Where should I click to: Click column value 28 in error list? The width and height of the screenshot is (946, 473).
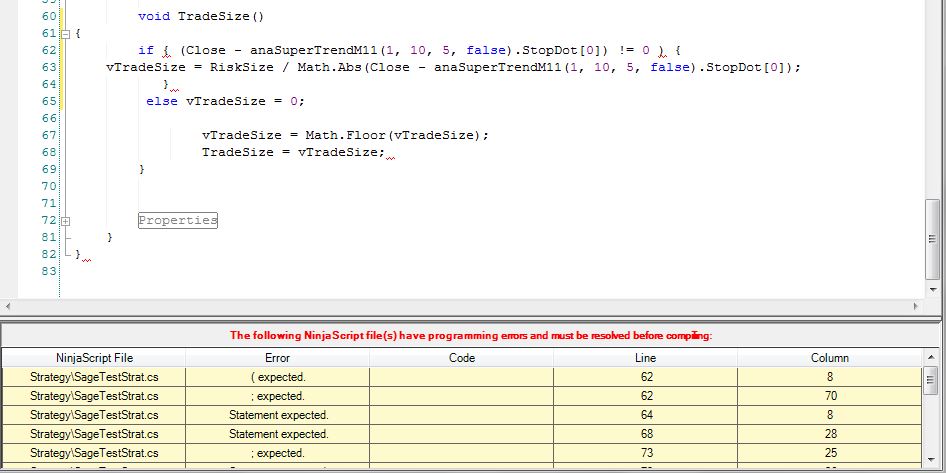click(830, 434)
